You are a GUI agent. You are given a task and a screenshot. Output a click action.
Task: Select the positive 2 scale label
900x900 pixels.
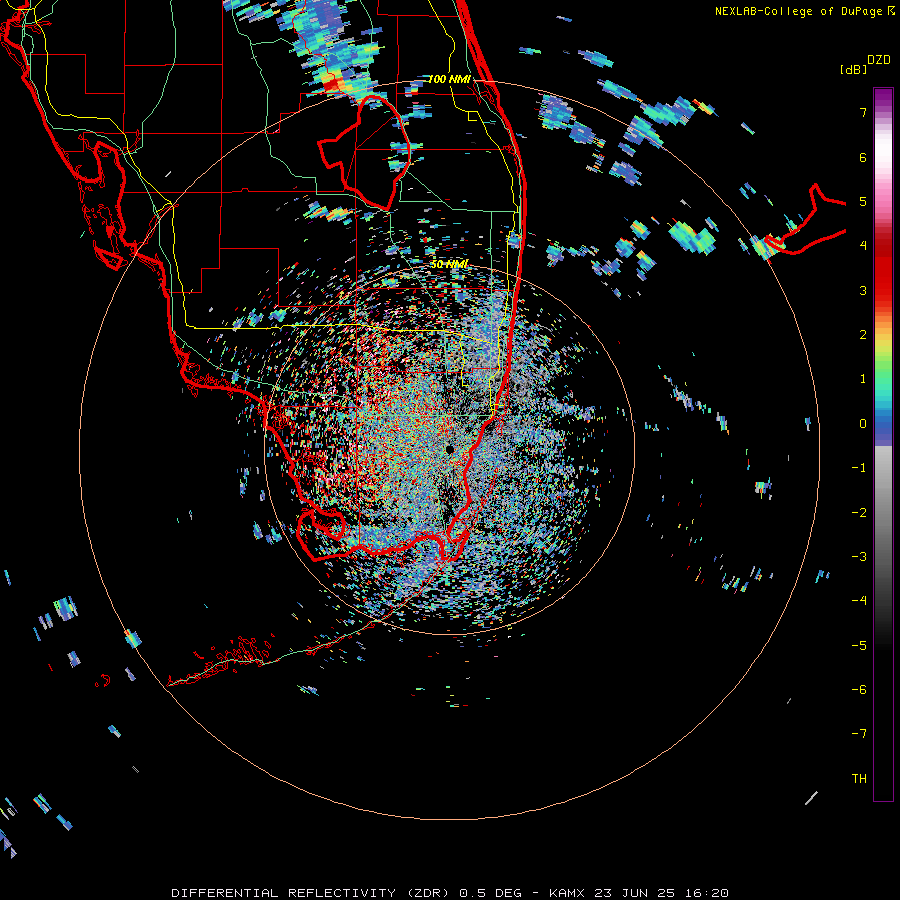coord(863,335)
